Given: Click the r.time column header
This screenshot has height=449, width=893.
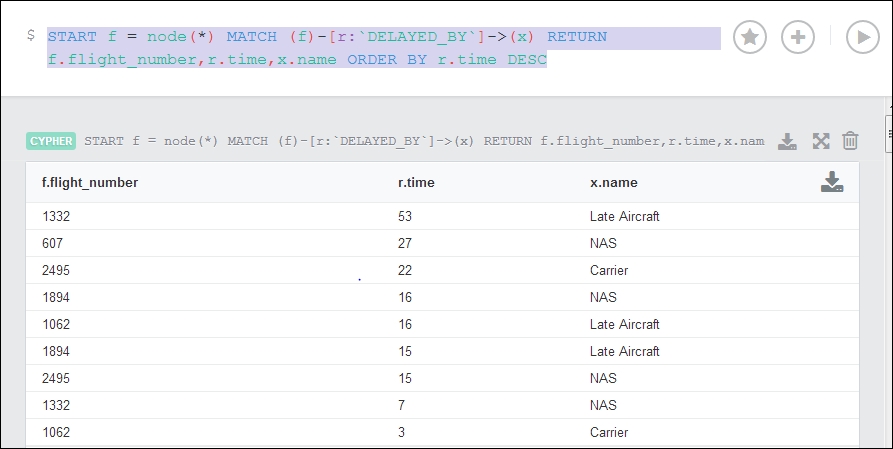Looking at the screenshot, I should (416, 182).
